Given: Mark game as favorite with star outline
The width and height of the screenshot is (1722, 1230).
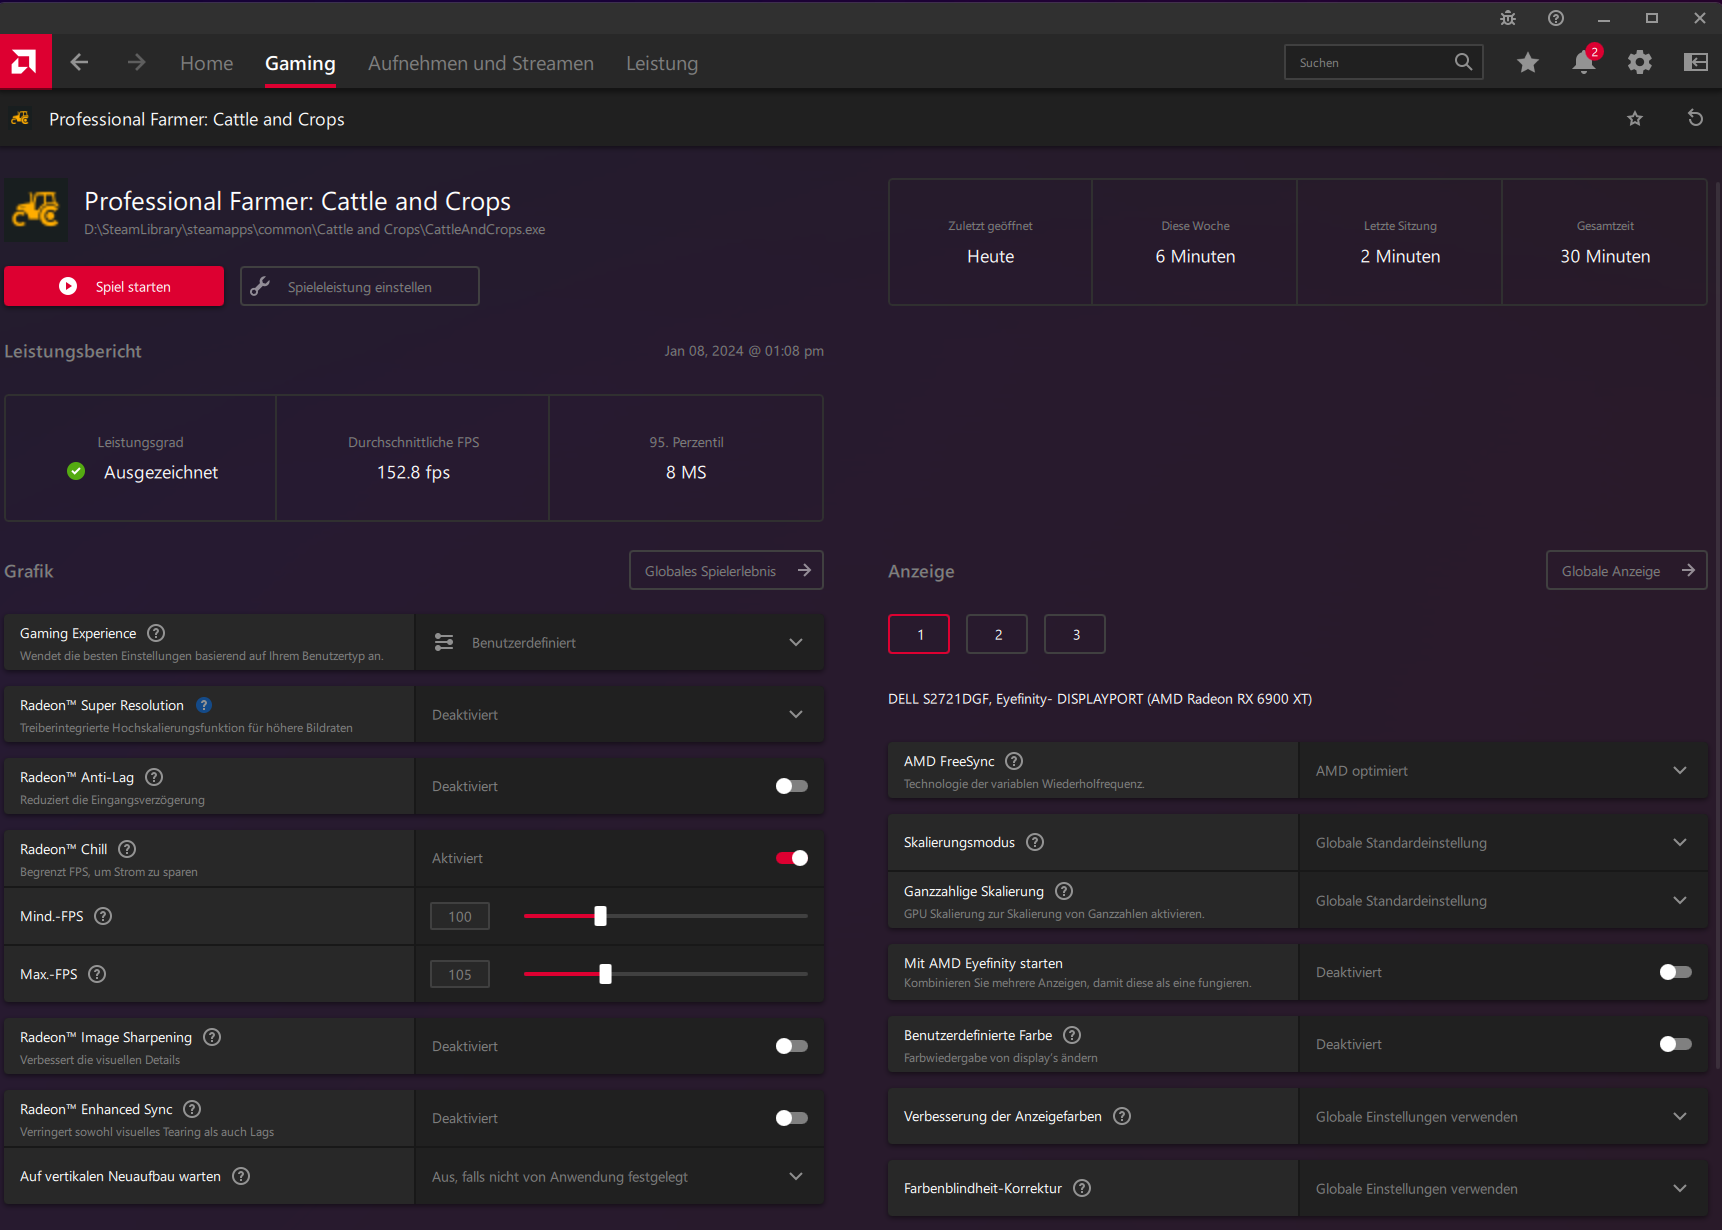Looking at the screenshot, I should 1635,119.
